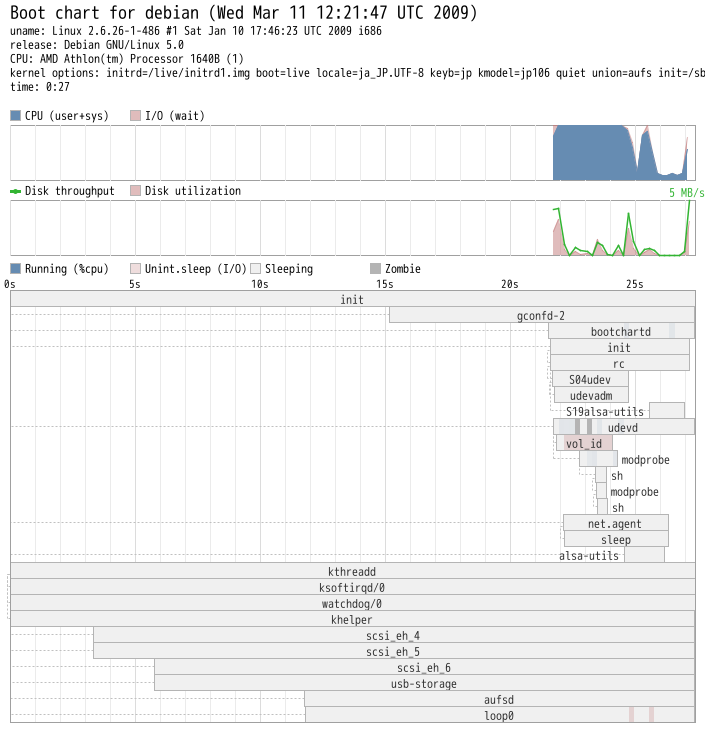Viewport: 705px width, 732px height.
Task: Click the time: 0:27 text
Action: click(40, 87)
